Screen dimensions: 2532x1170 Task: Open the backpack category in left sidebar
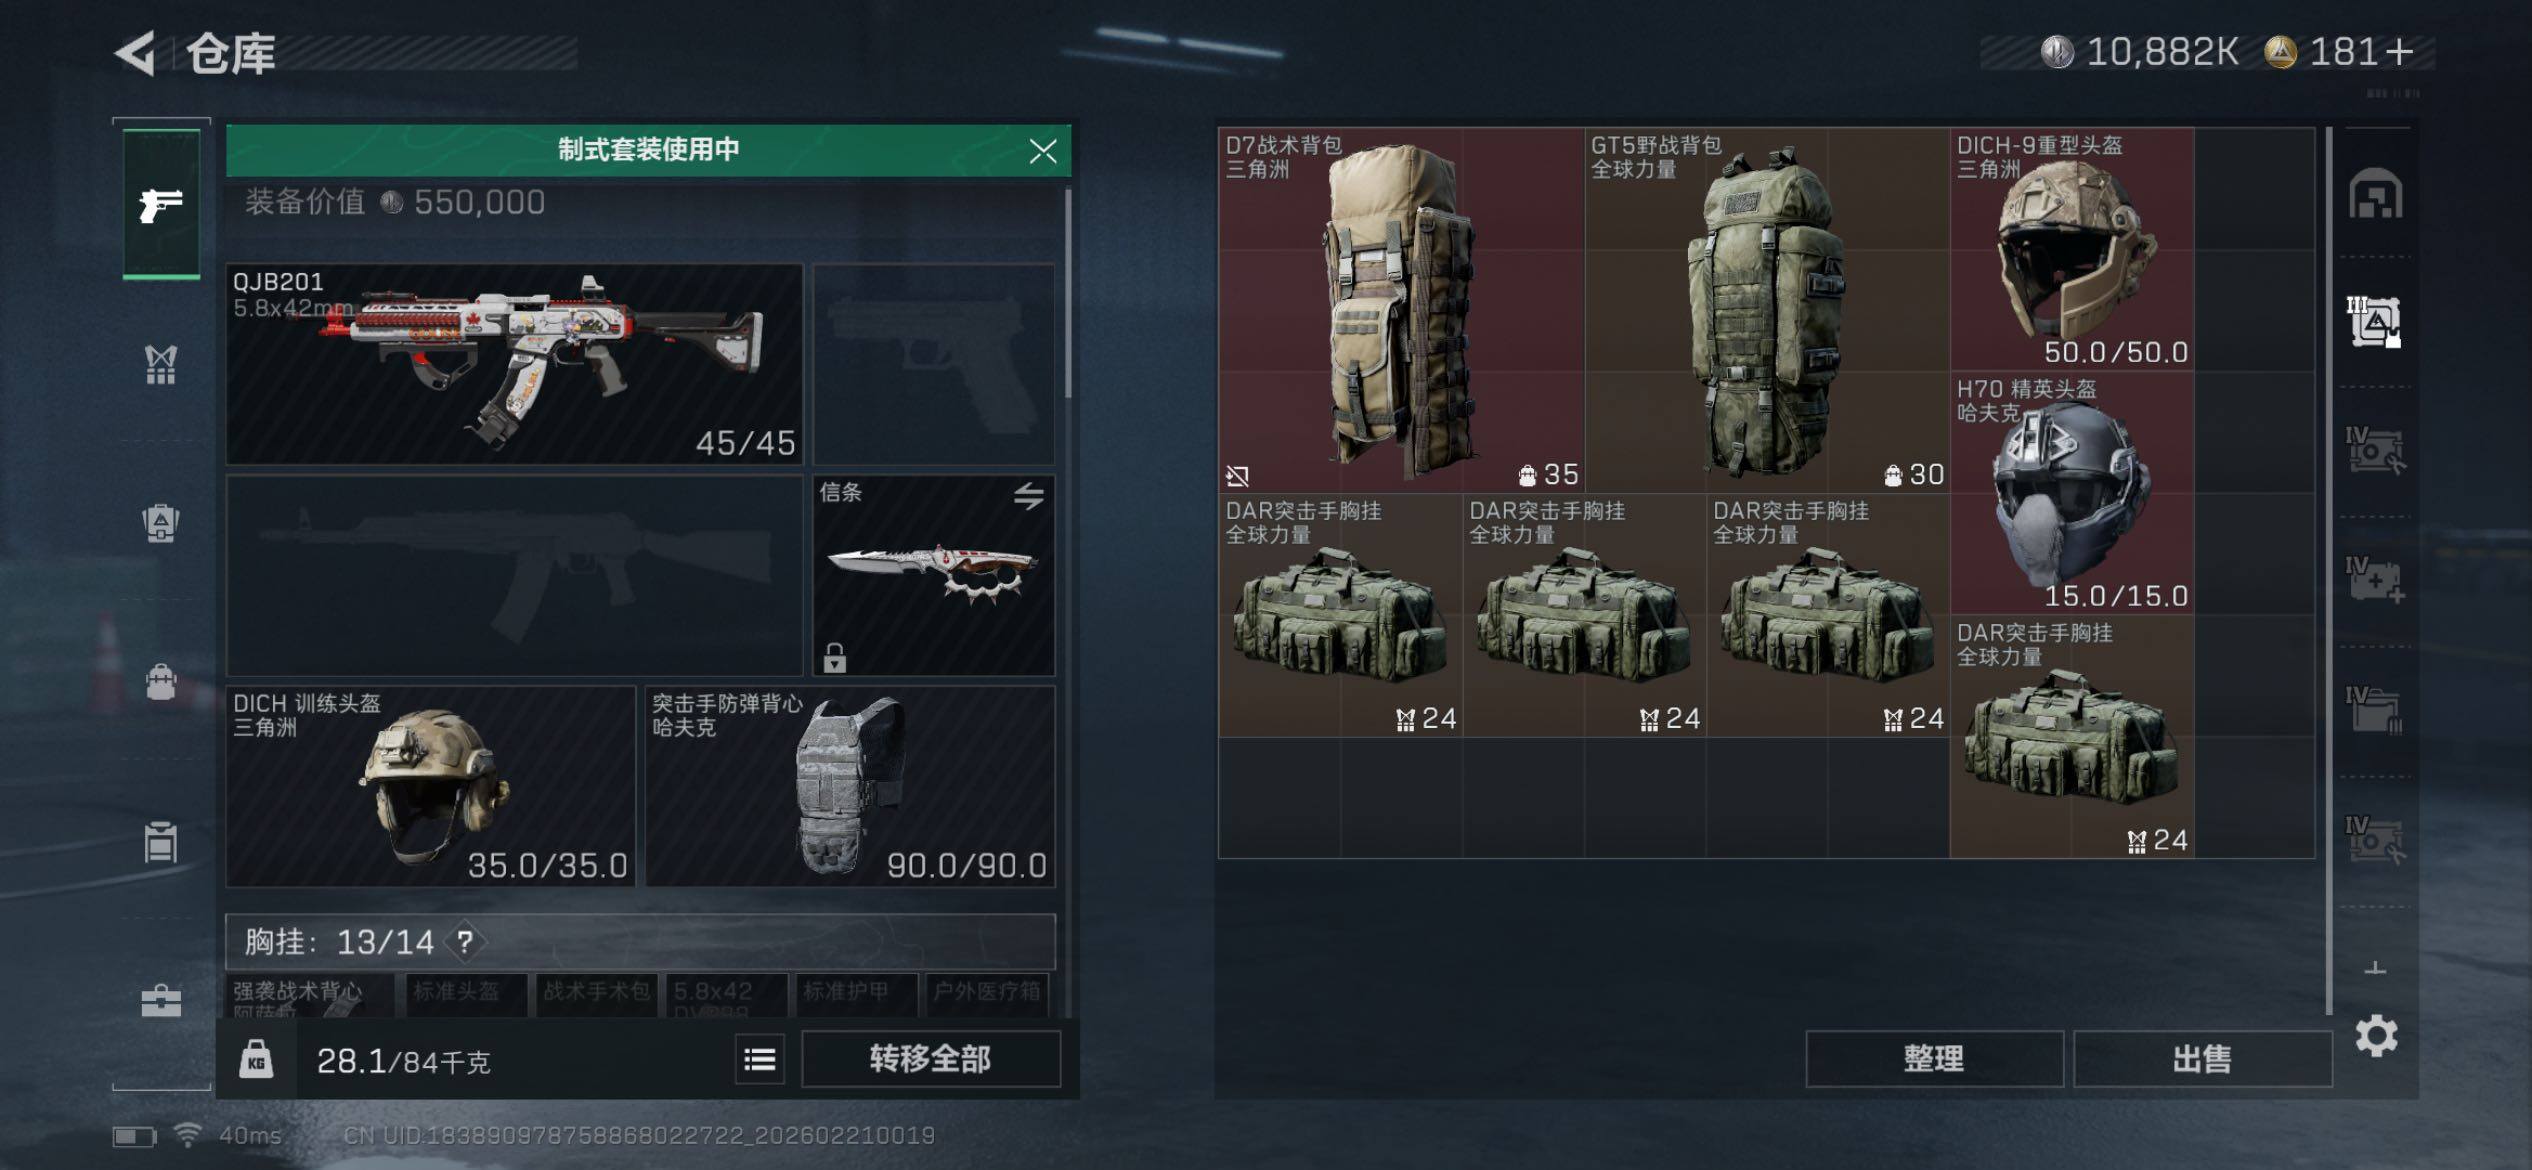click(161, 523)
